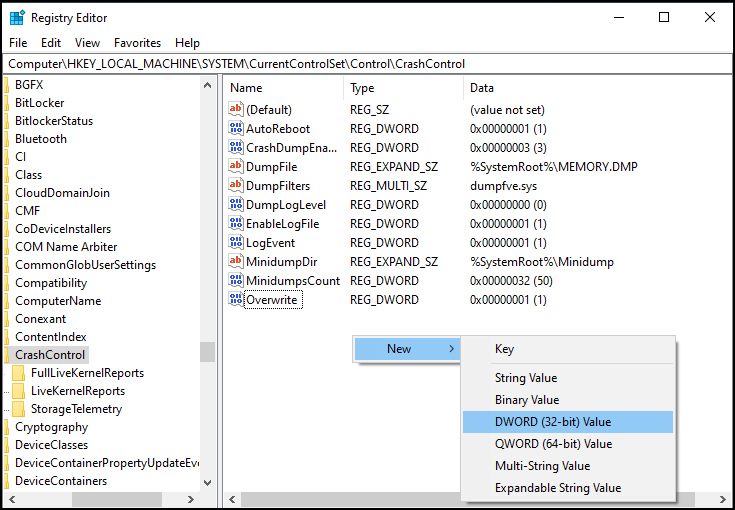Click the LiveKernelReports folder icon

19,391
